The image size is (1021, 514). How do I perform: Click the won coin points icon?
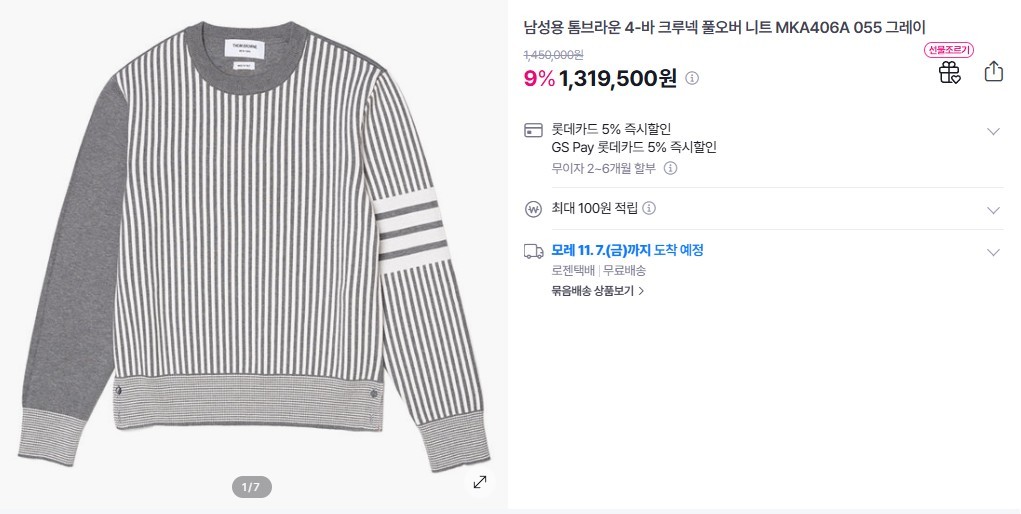tap(534, 209)
